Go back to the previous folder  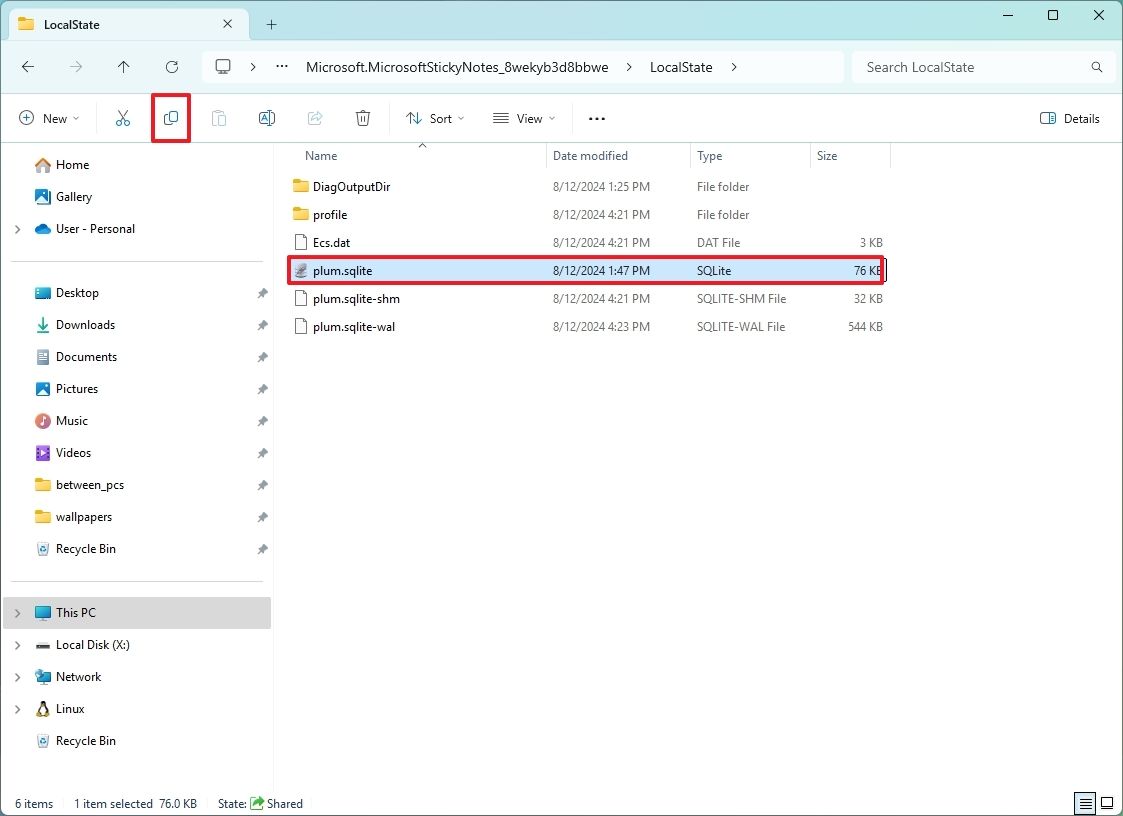tap(28, 66)
